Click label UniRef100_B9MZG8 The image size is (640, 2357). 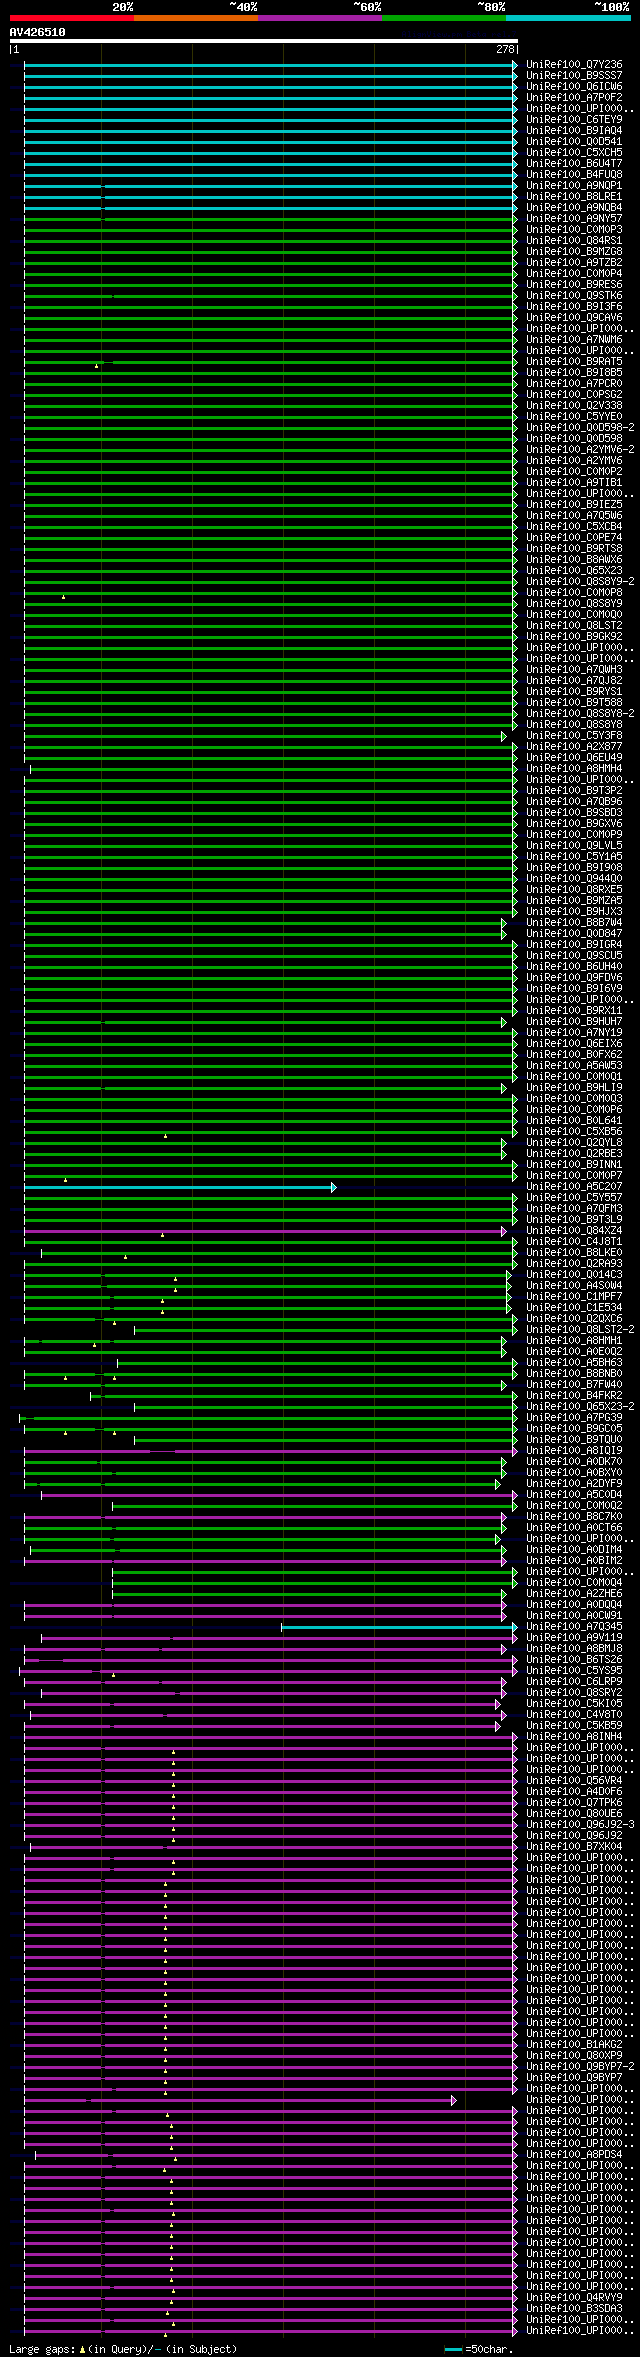click(574, 252)
